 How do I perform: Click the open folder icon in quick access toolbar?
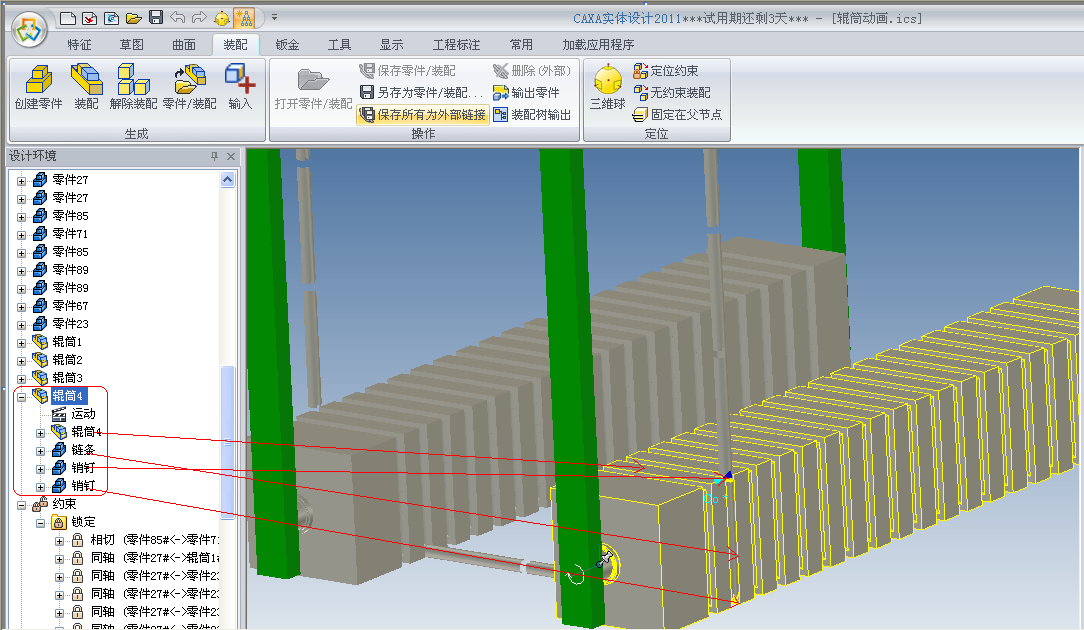tap(133, 18)
